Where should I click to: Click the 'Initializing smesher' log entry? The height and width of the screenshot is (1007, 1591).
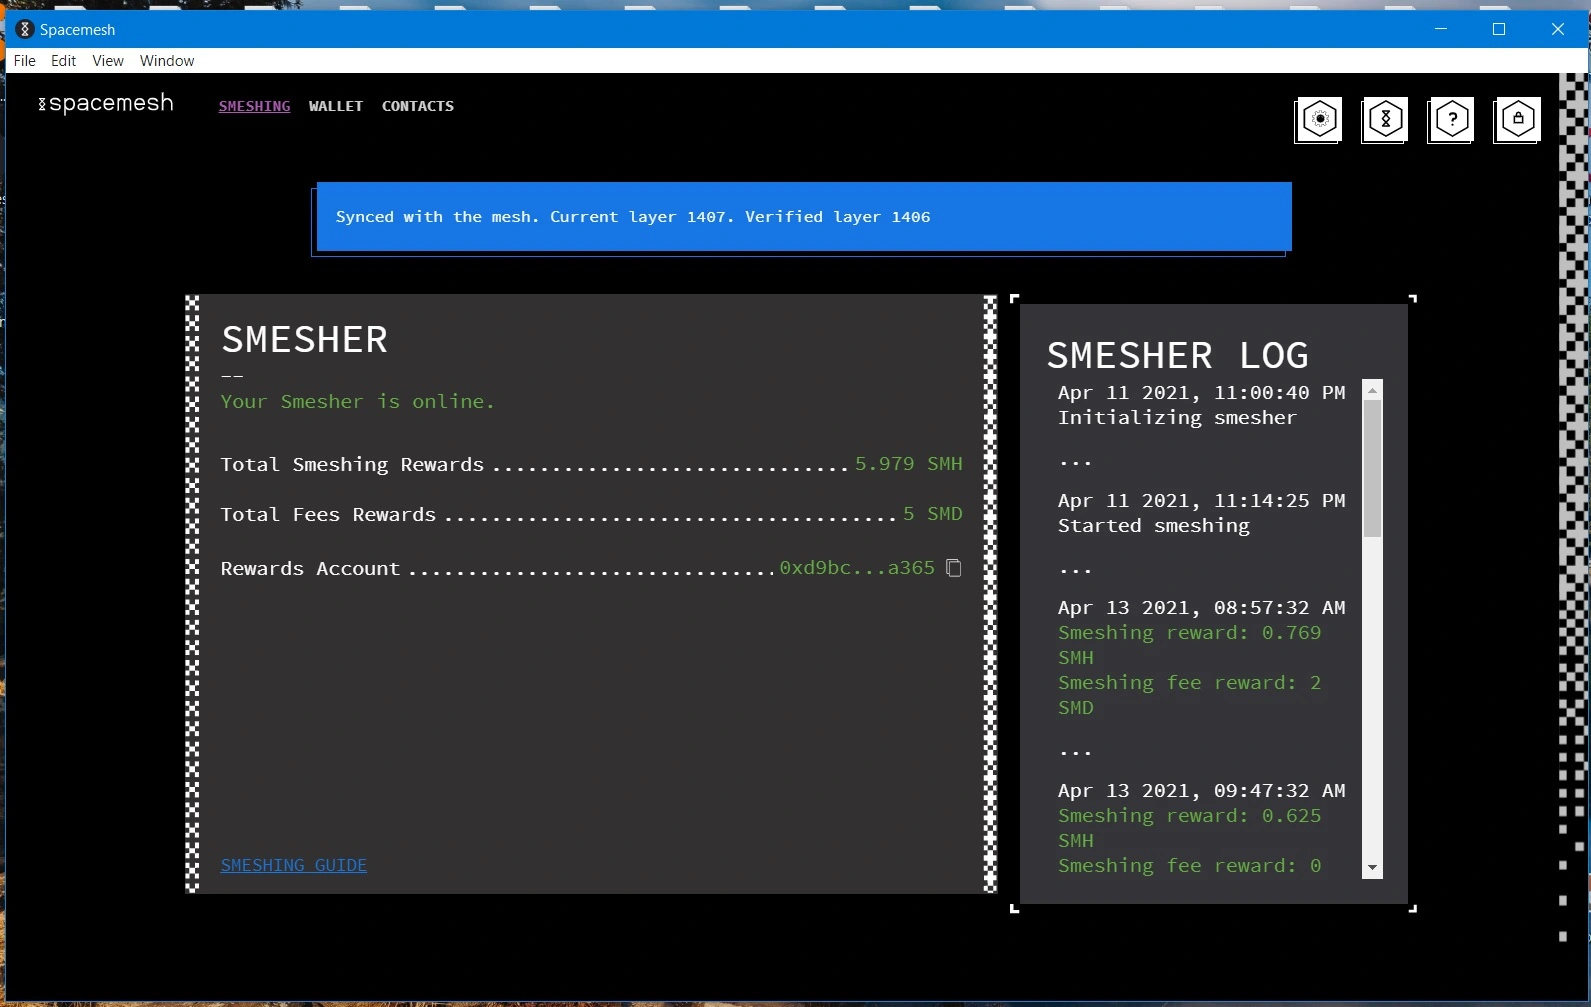tap(1177, 418)
